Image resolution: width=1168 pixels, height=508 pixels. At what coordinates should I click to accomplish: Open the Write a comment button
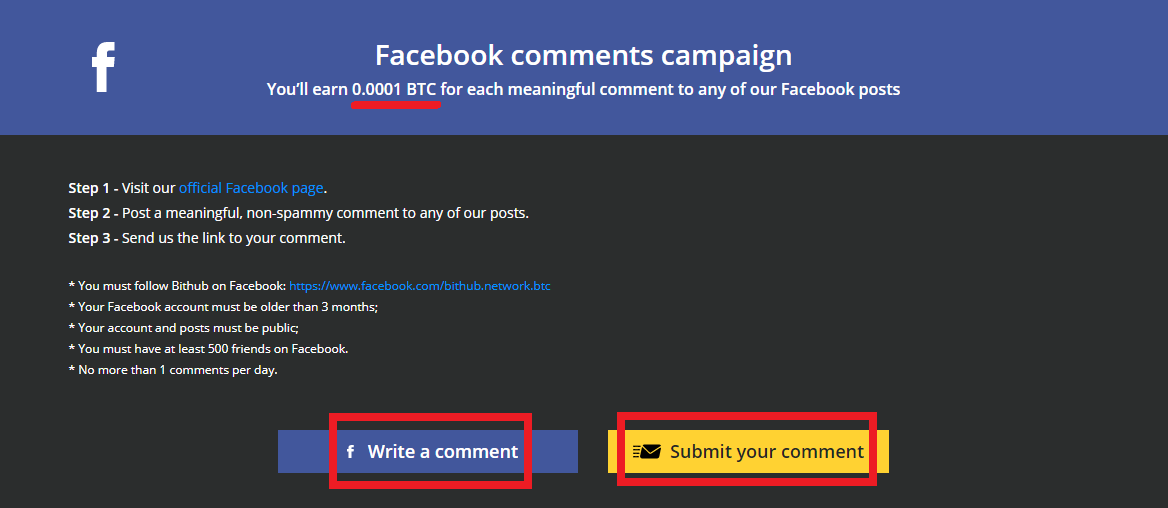point(428,451)
